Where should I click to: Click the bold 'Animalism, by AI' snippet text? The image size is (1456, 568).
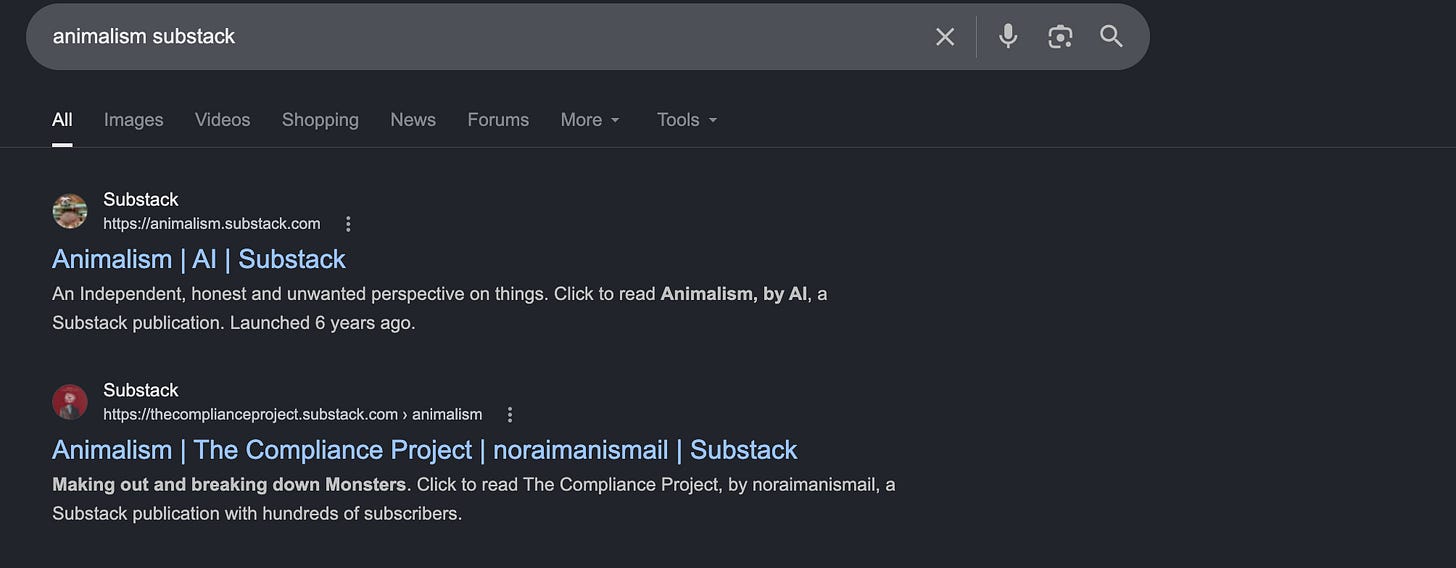(x=734, y=294)
